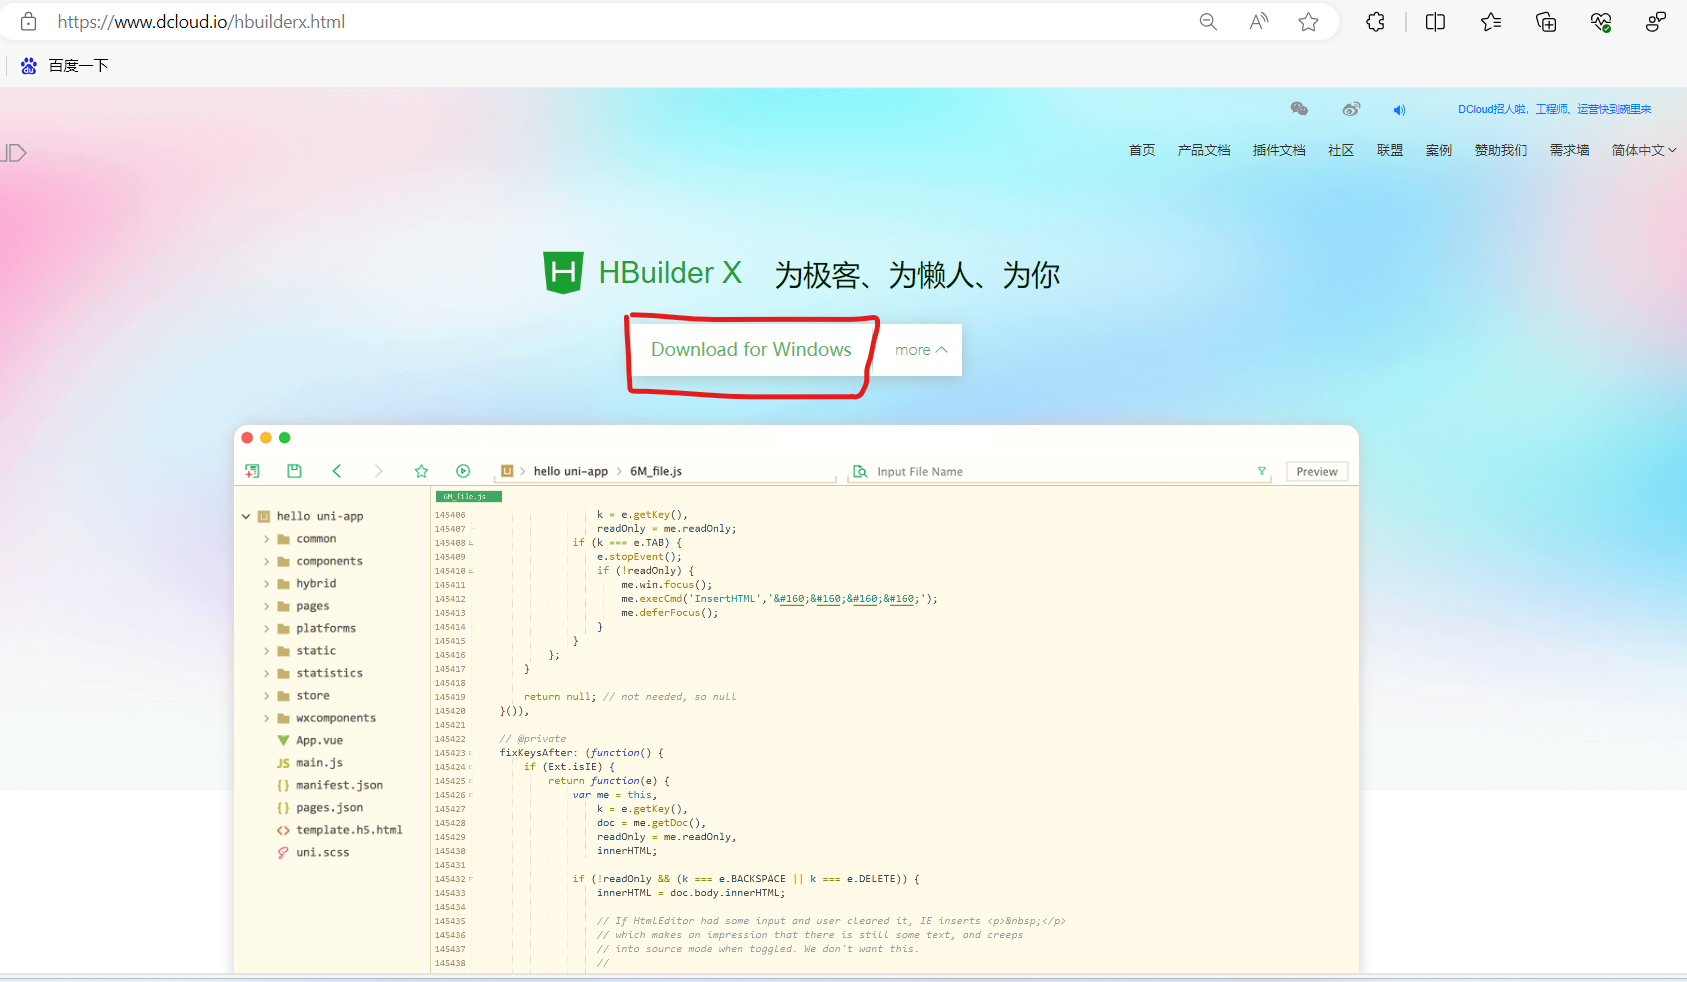The width and height of the screenshot is (1687, 982).
Task: Click the file search icon beside Input File Name
Action: [860, 471]
